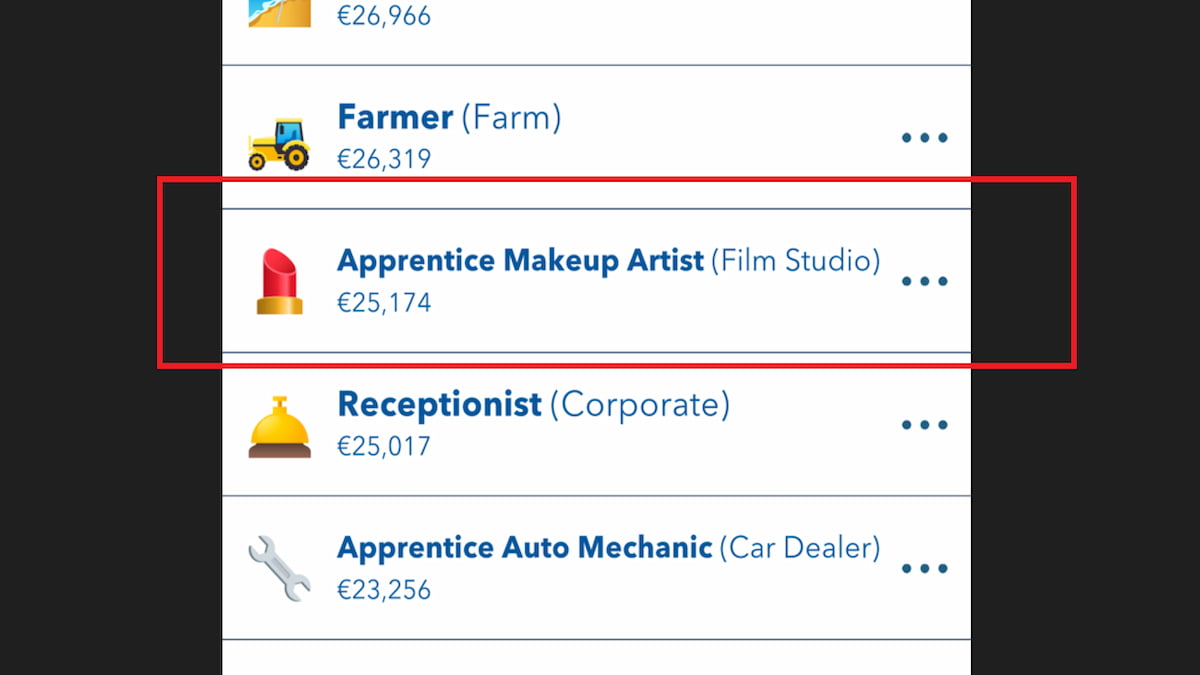This screenshot has height=675, width=1200.
Task: Open the options menu for the Farmer job
Action: pos(924,137)
